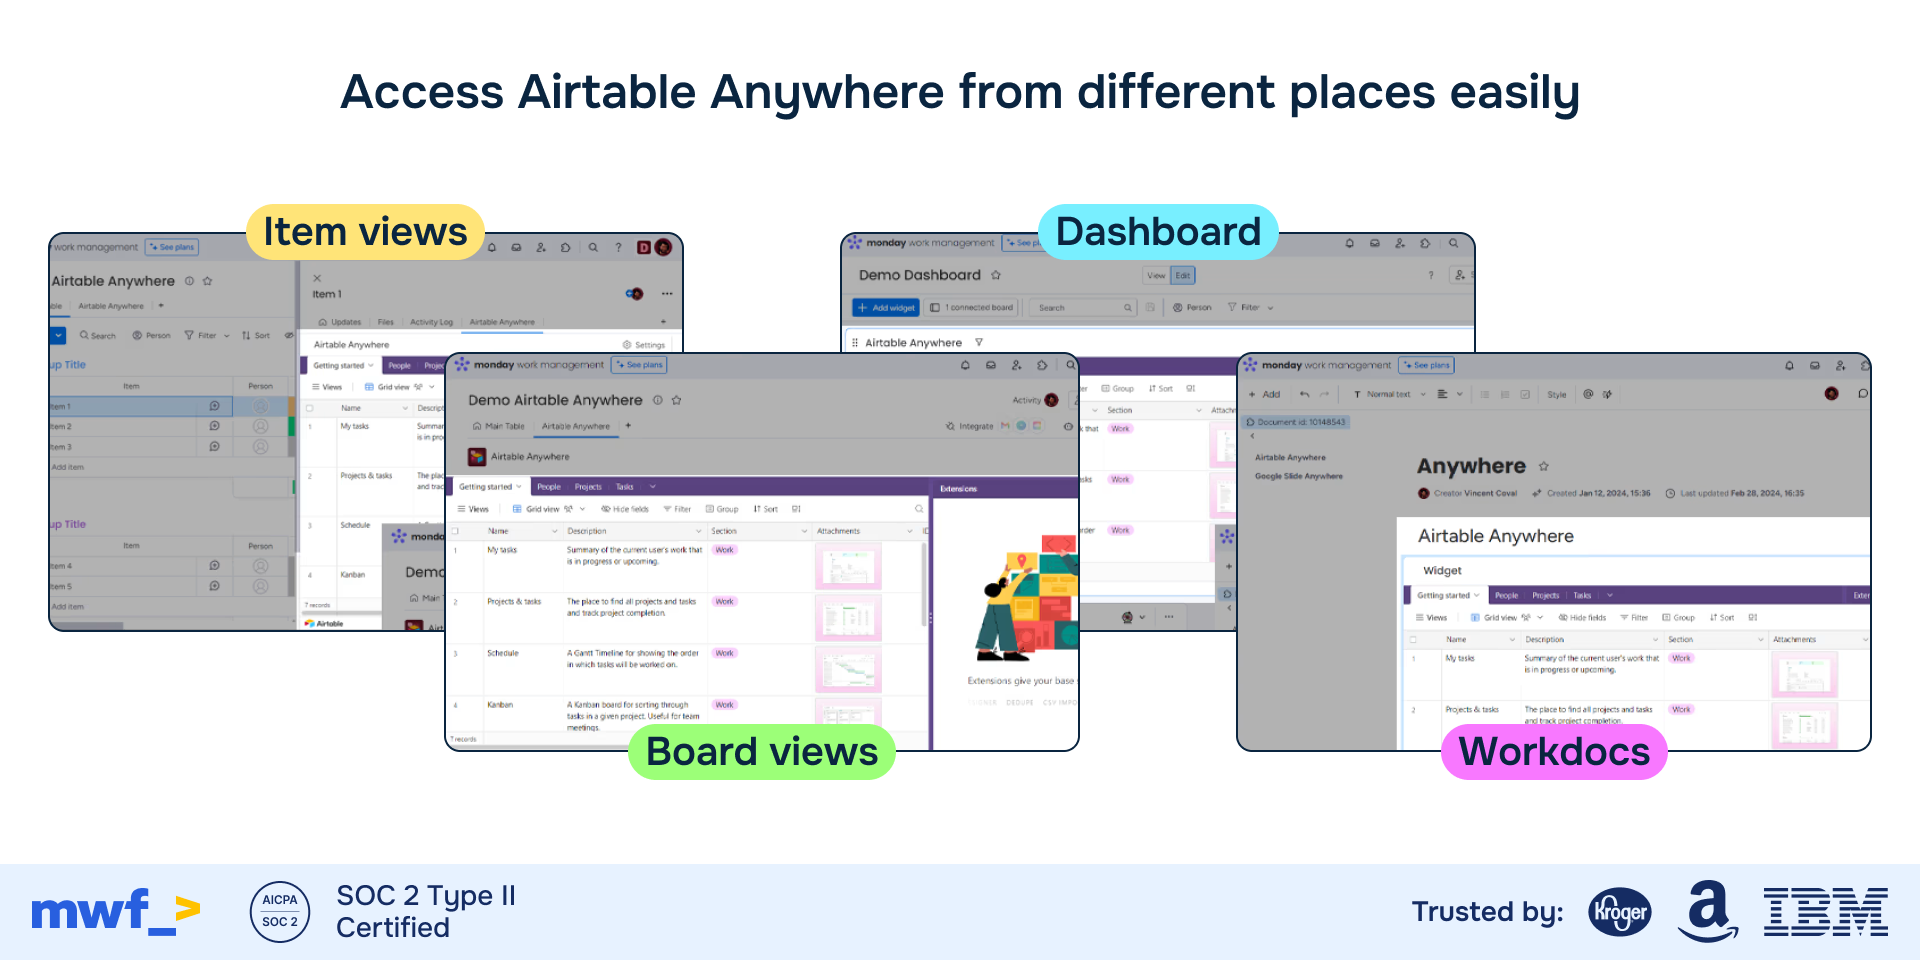This screenshot has height=960, width=1920.
Task: Click bulleted list icon in Workdocs toolbar
Action: 1485,394
